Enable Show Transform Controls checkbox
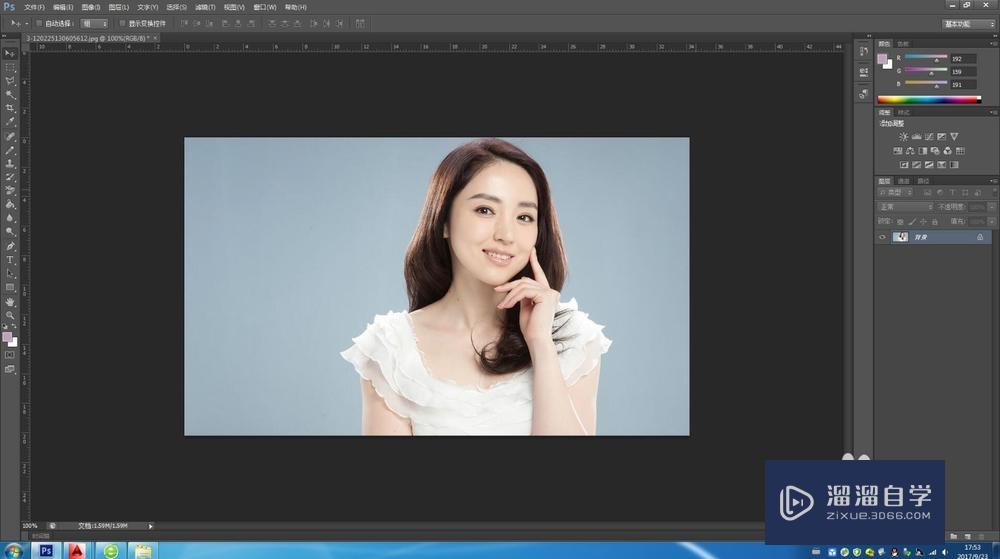The width and height of the screenshot is (1000, 559). coord(122,22)
